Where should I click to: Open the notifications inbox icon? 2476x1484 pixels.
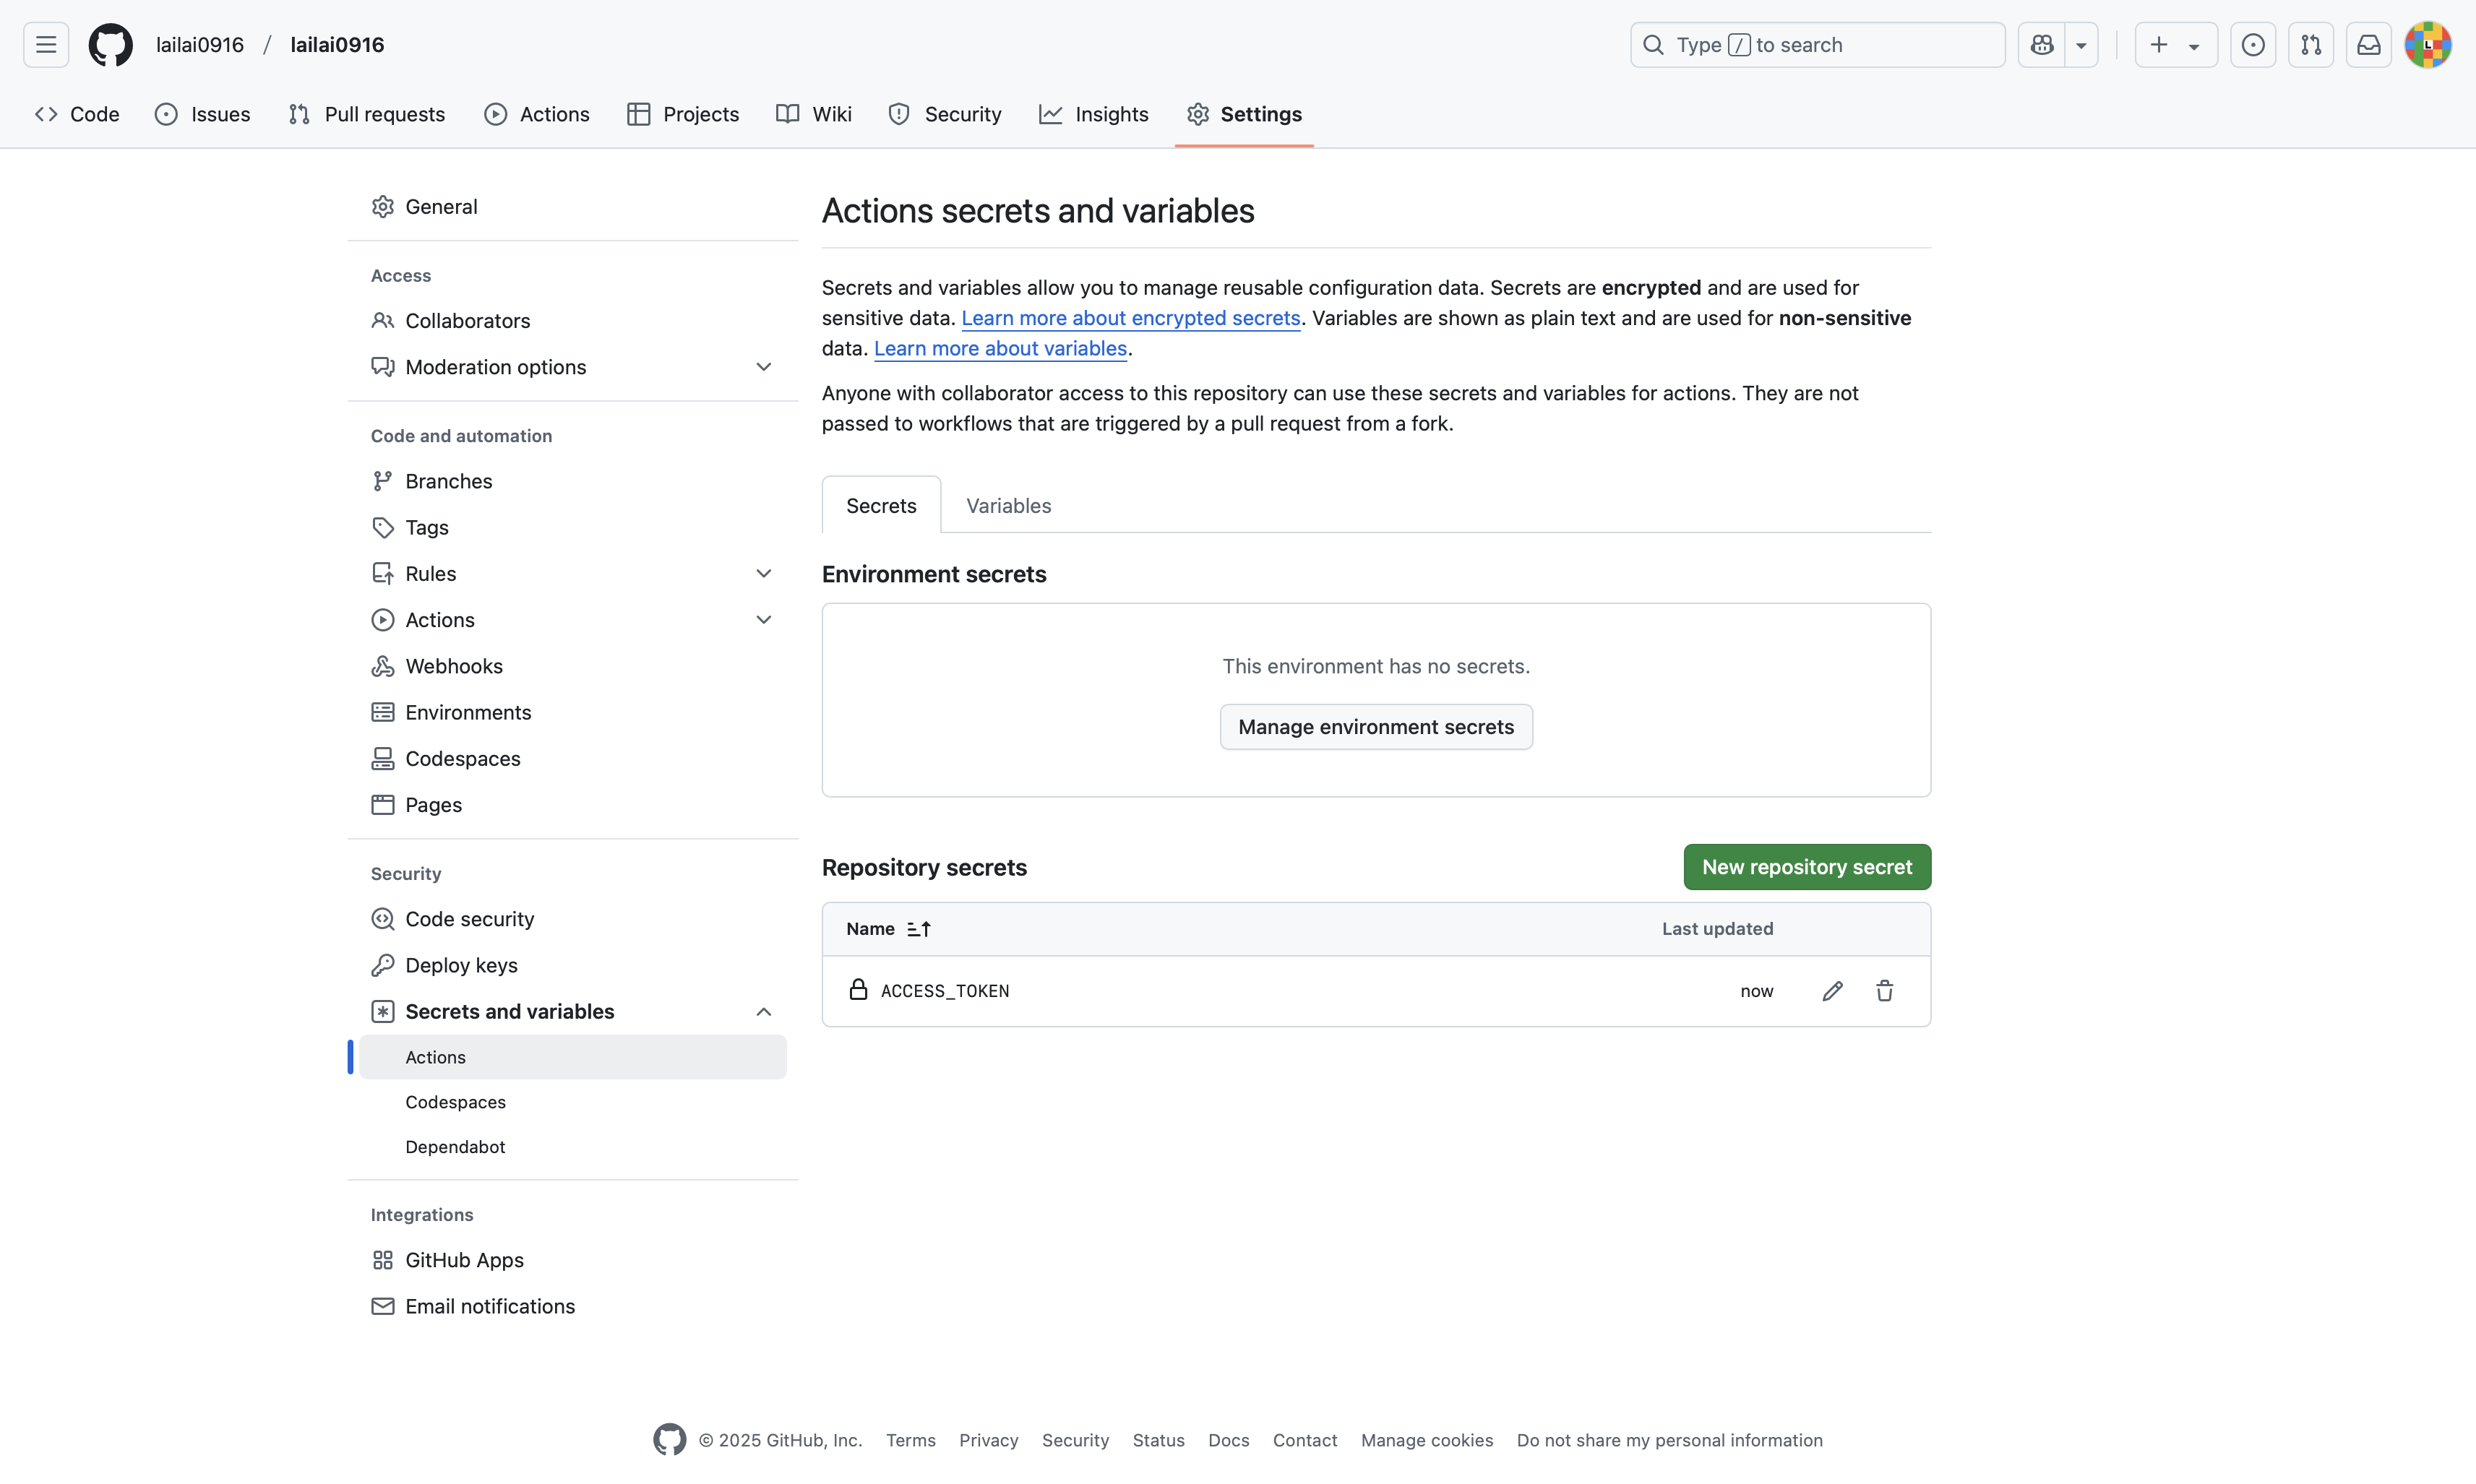click(2368, 45)
